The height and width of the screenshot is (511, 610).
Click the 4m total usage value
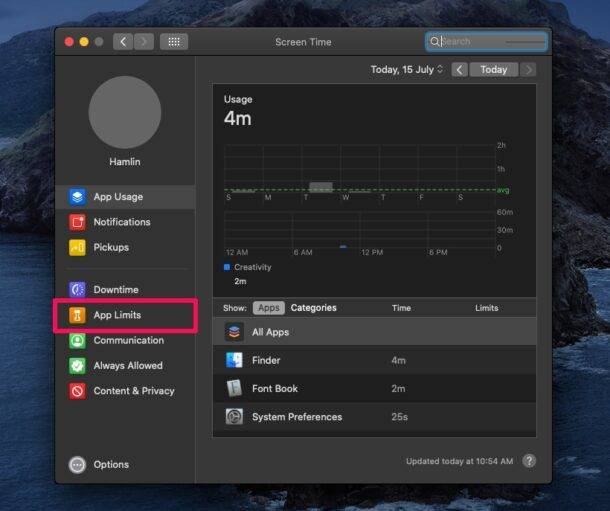tap(238, 118)
